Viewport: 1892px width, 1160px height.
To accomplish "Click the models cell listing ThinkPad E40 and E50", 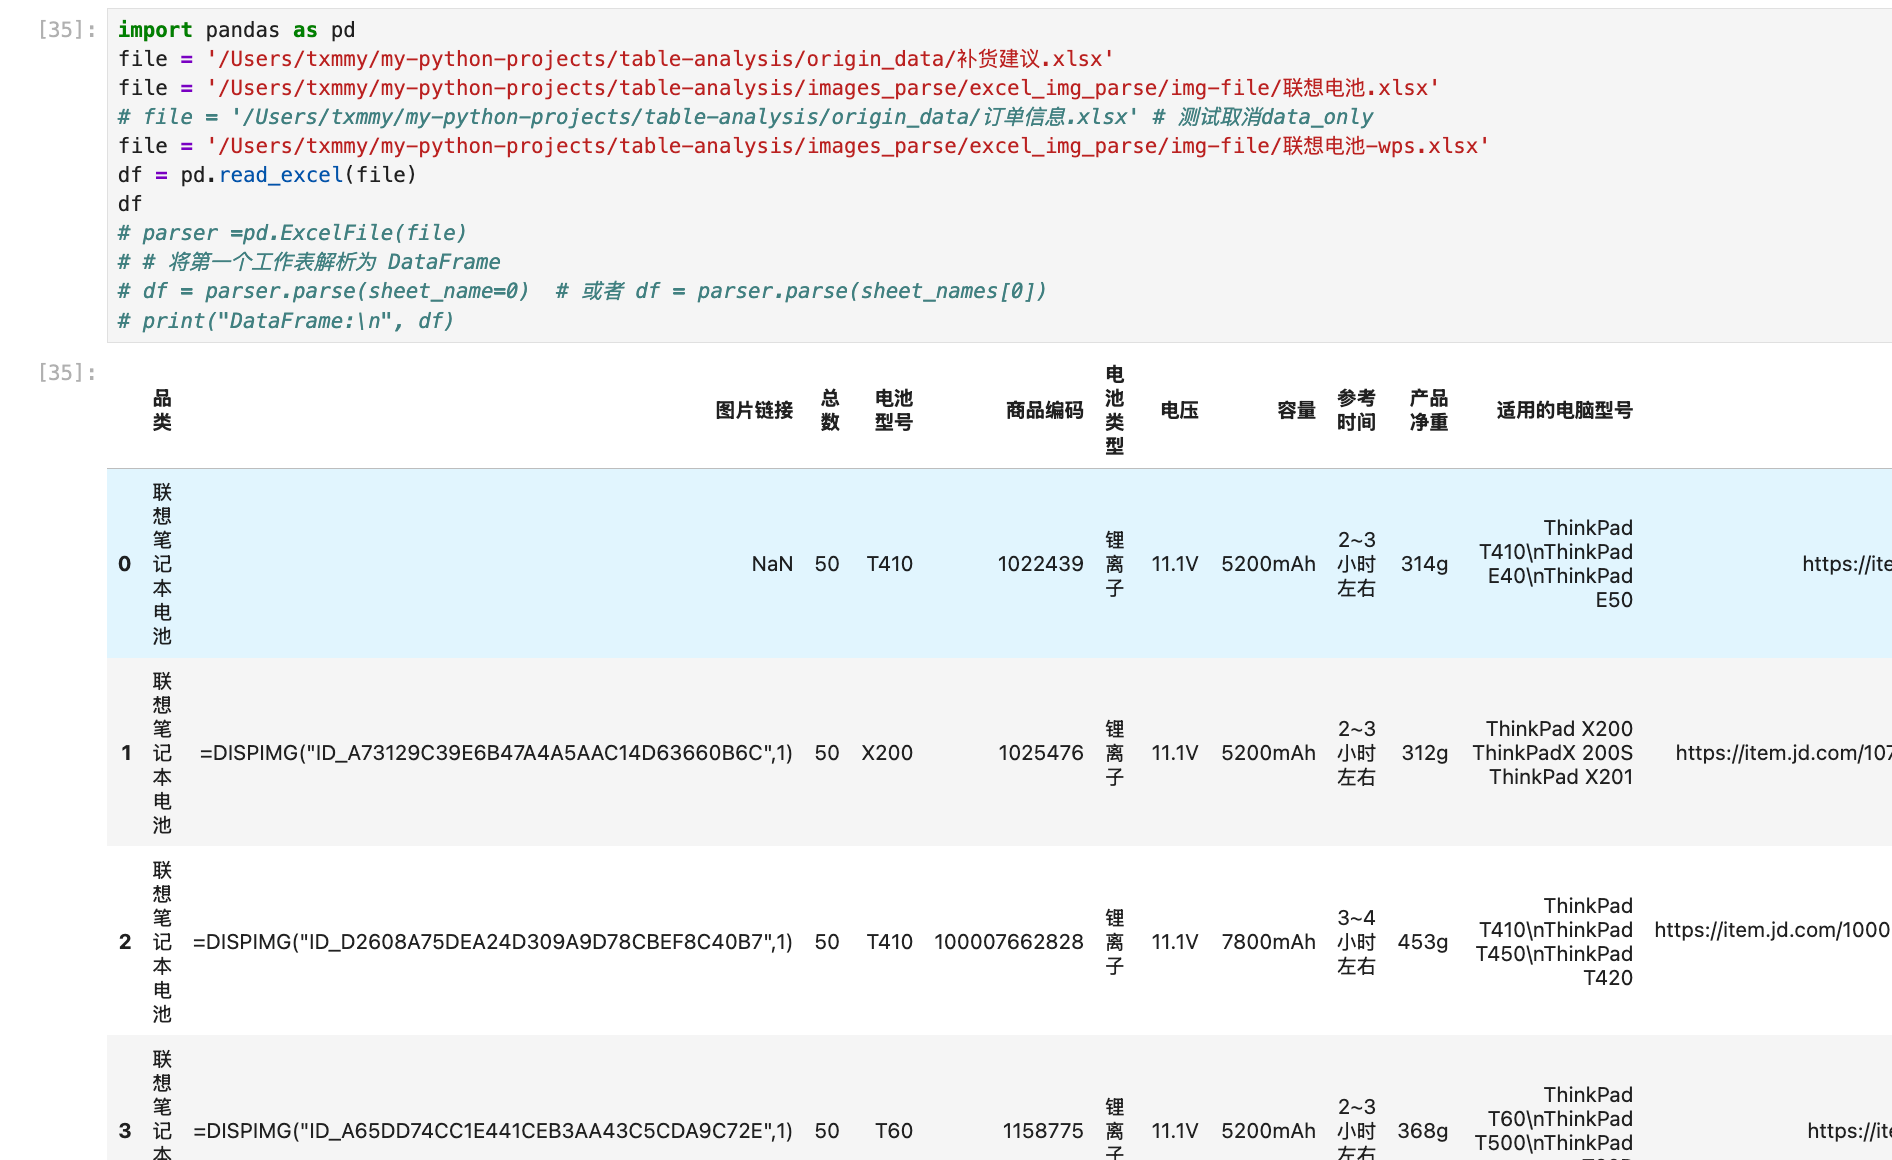I will (x=1556, y=564).
